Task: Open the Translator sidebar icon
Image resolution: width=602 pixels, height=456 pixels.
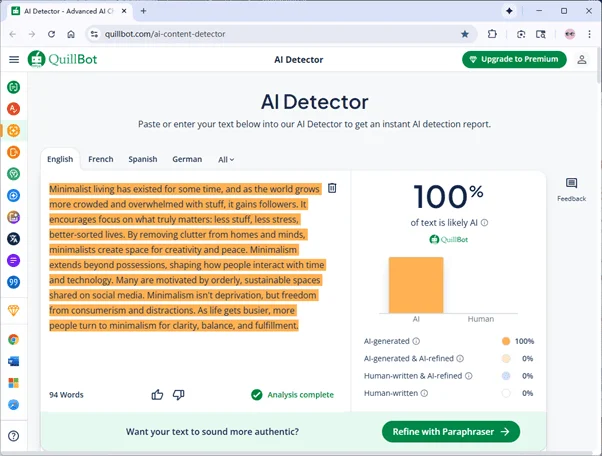Action: click(x=13, y=239)
